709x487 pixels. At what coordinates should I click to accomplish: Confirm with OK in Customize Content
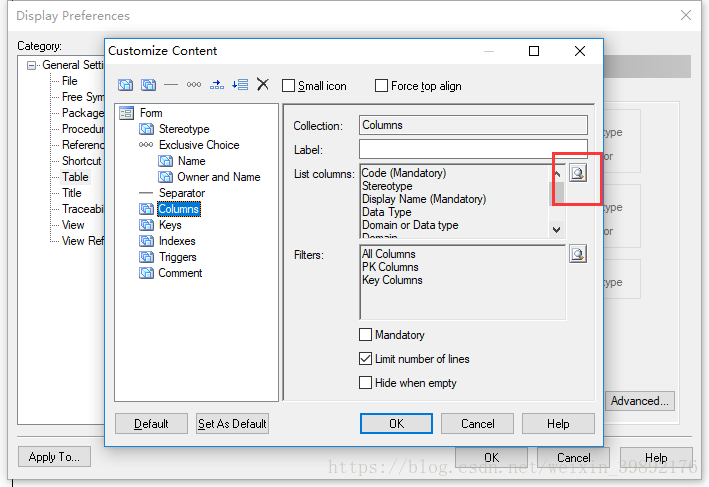click(x=396, y=424)
